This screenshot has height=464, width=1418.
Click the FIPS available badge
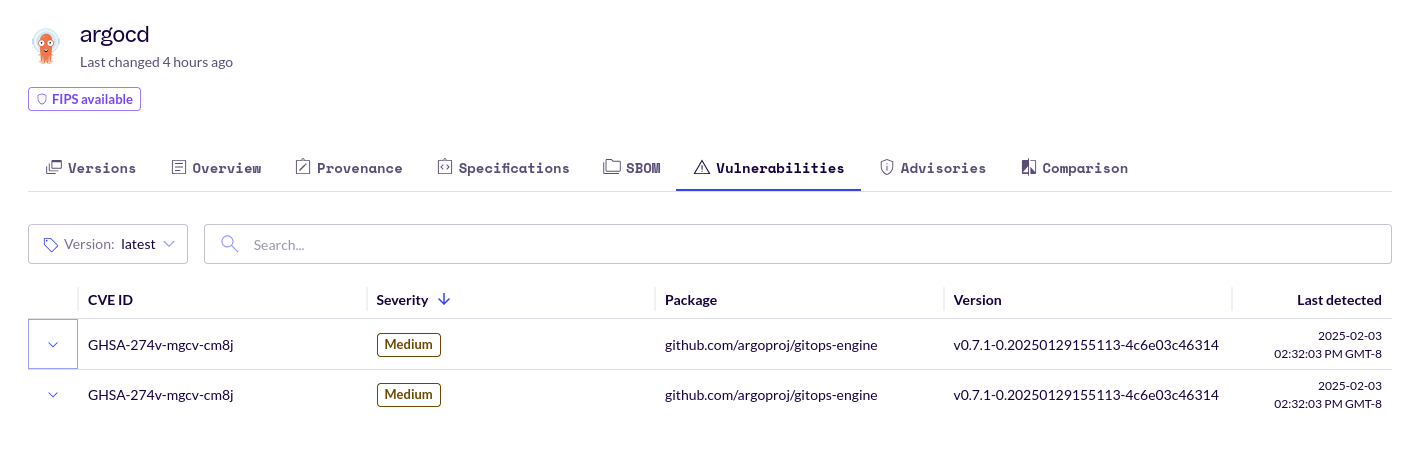pyautogui.click(x=85, y=99)
